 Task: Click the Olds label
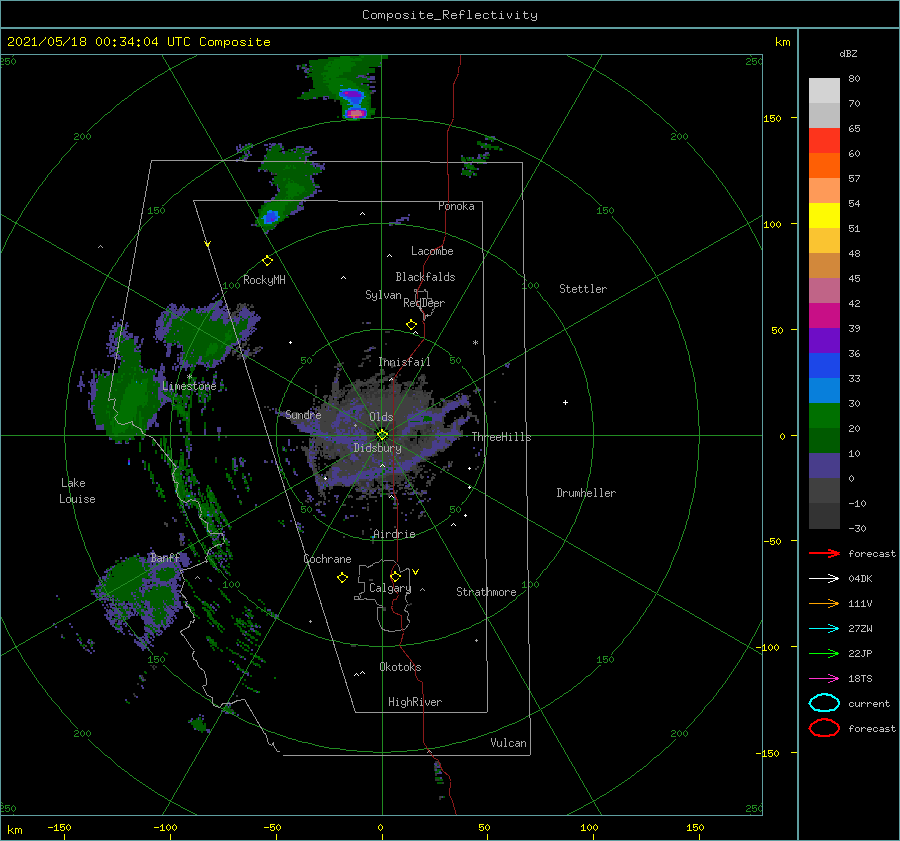[381, 417]
